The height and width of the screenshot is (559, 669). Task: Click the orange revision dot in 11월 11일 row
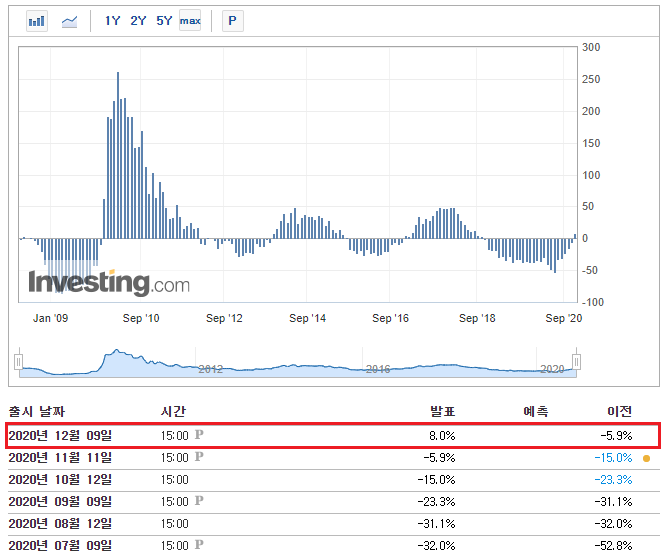pyautogui.click(x=646, y=458)
